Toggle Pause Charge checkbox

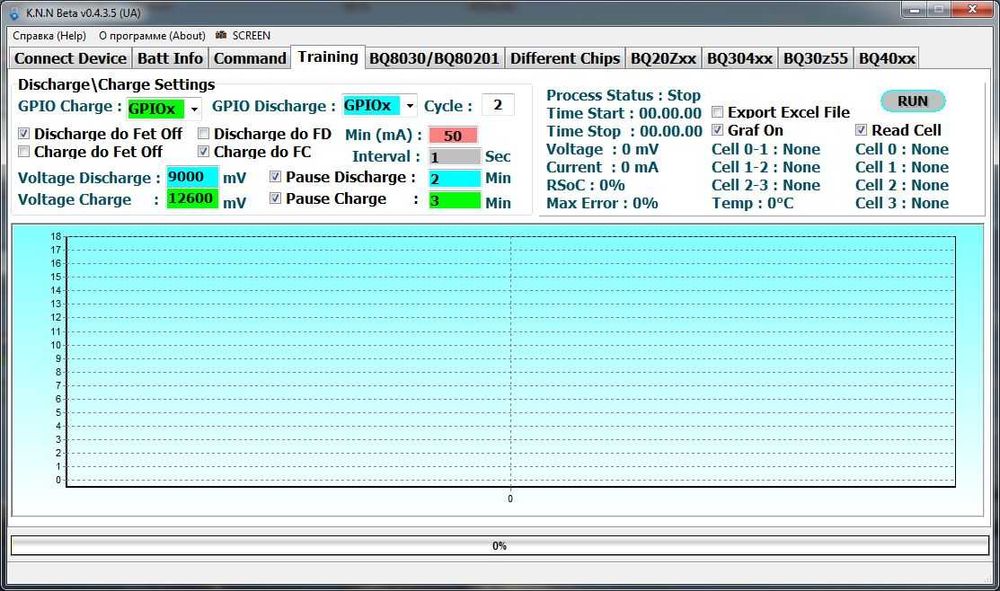tap(275, 198)
